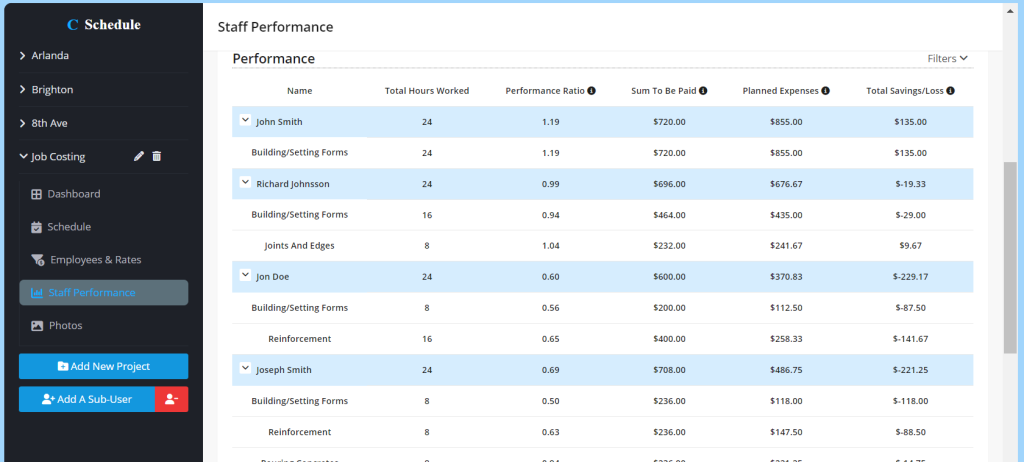The image size is (1024, 462).
Task: Click the Sum To Be Paid info icon
Action: pos(703,91)
